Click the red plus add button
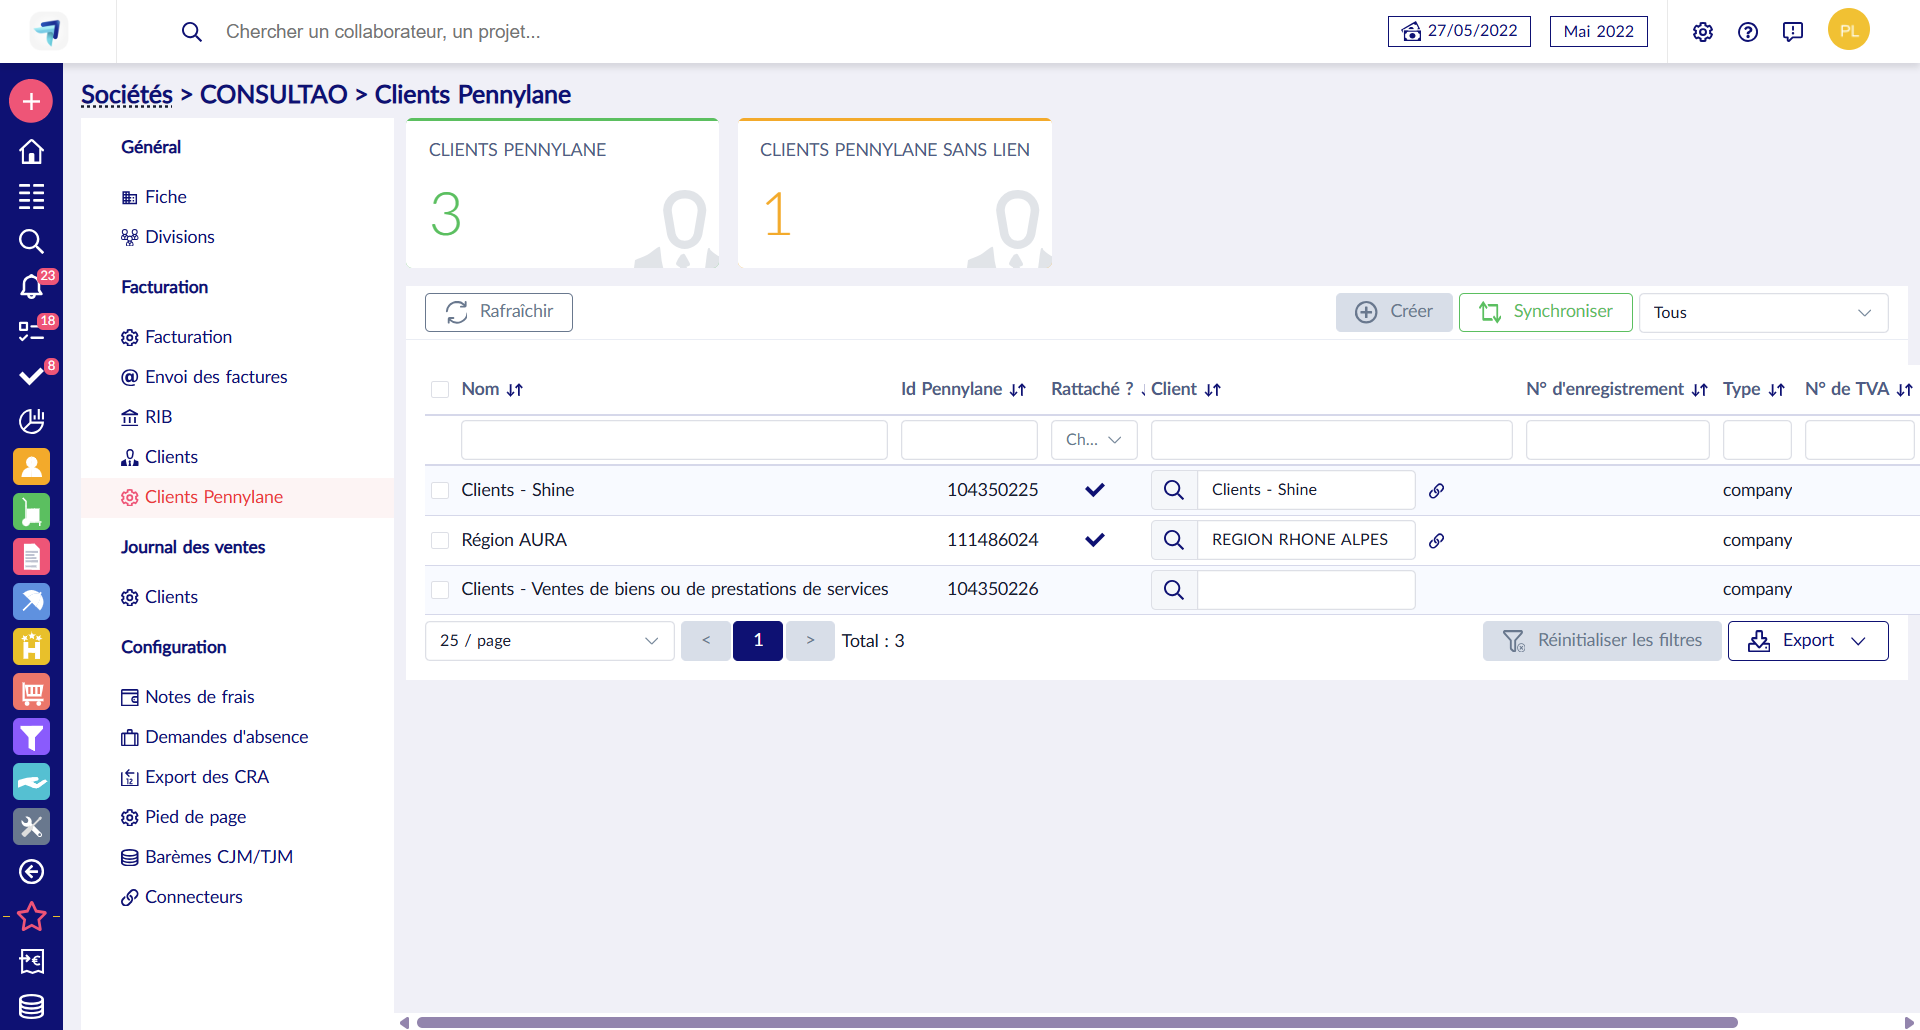The image size is (1920, 1030). 31,101
